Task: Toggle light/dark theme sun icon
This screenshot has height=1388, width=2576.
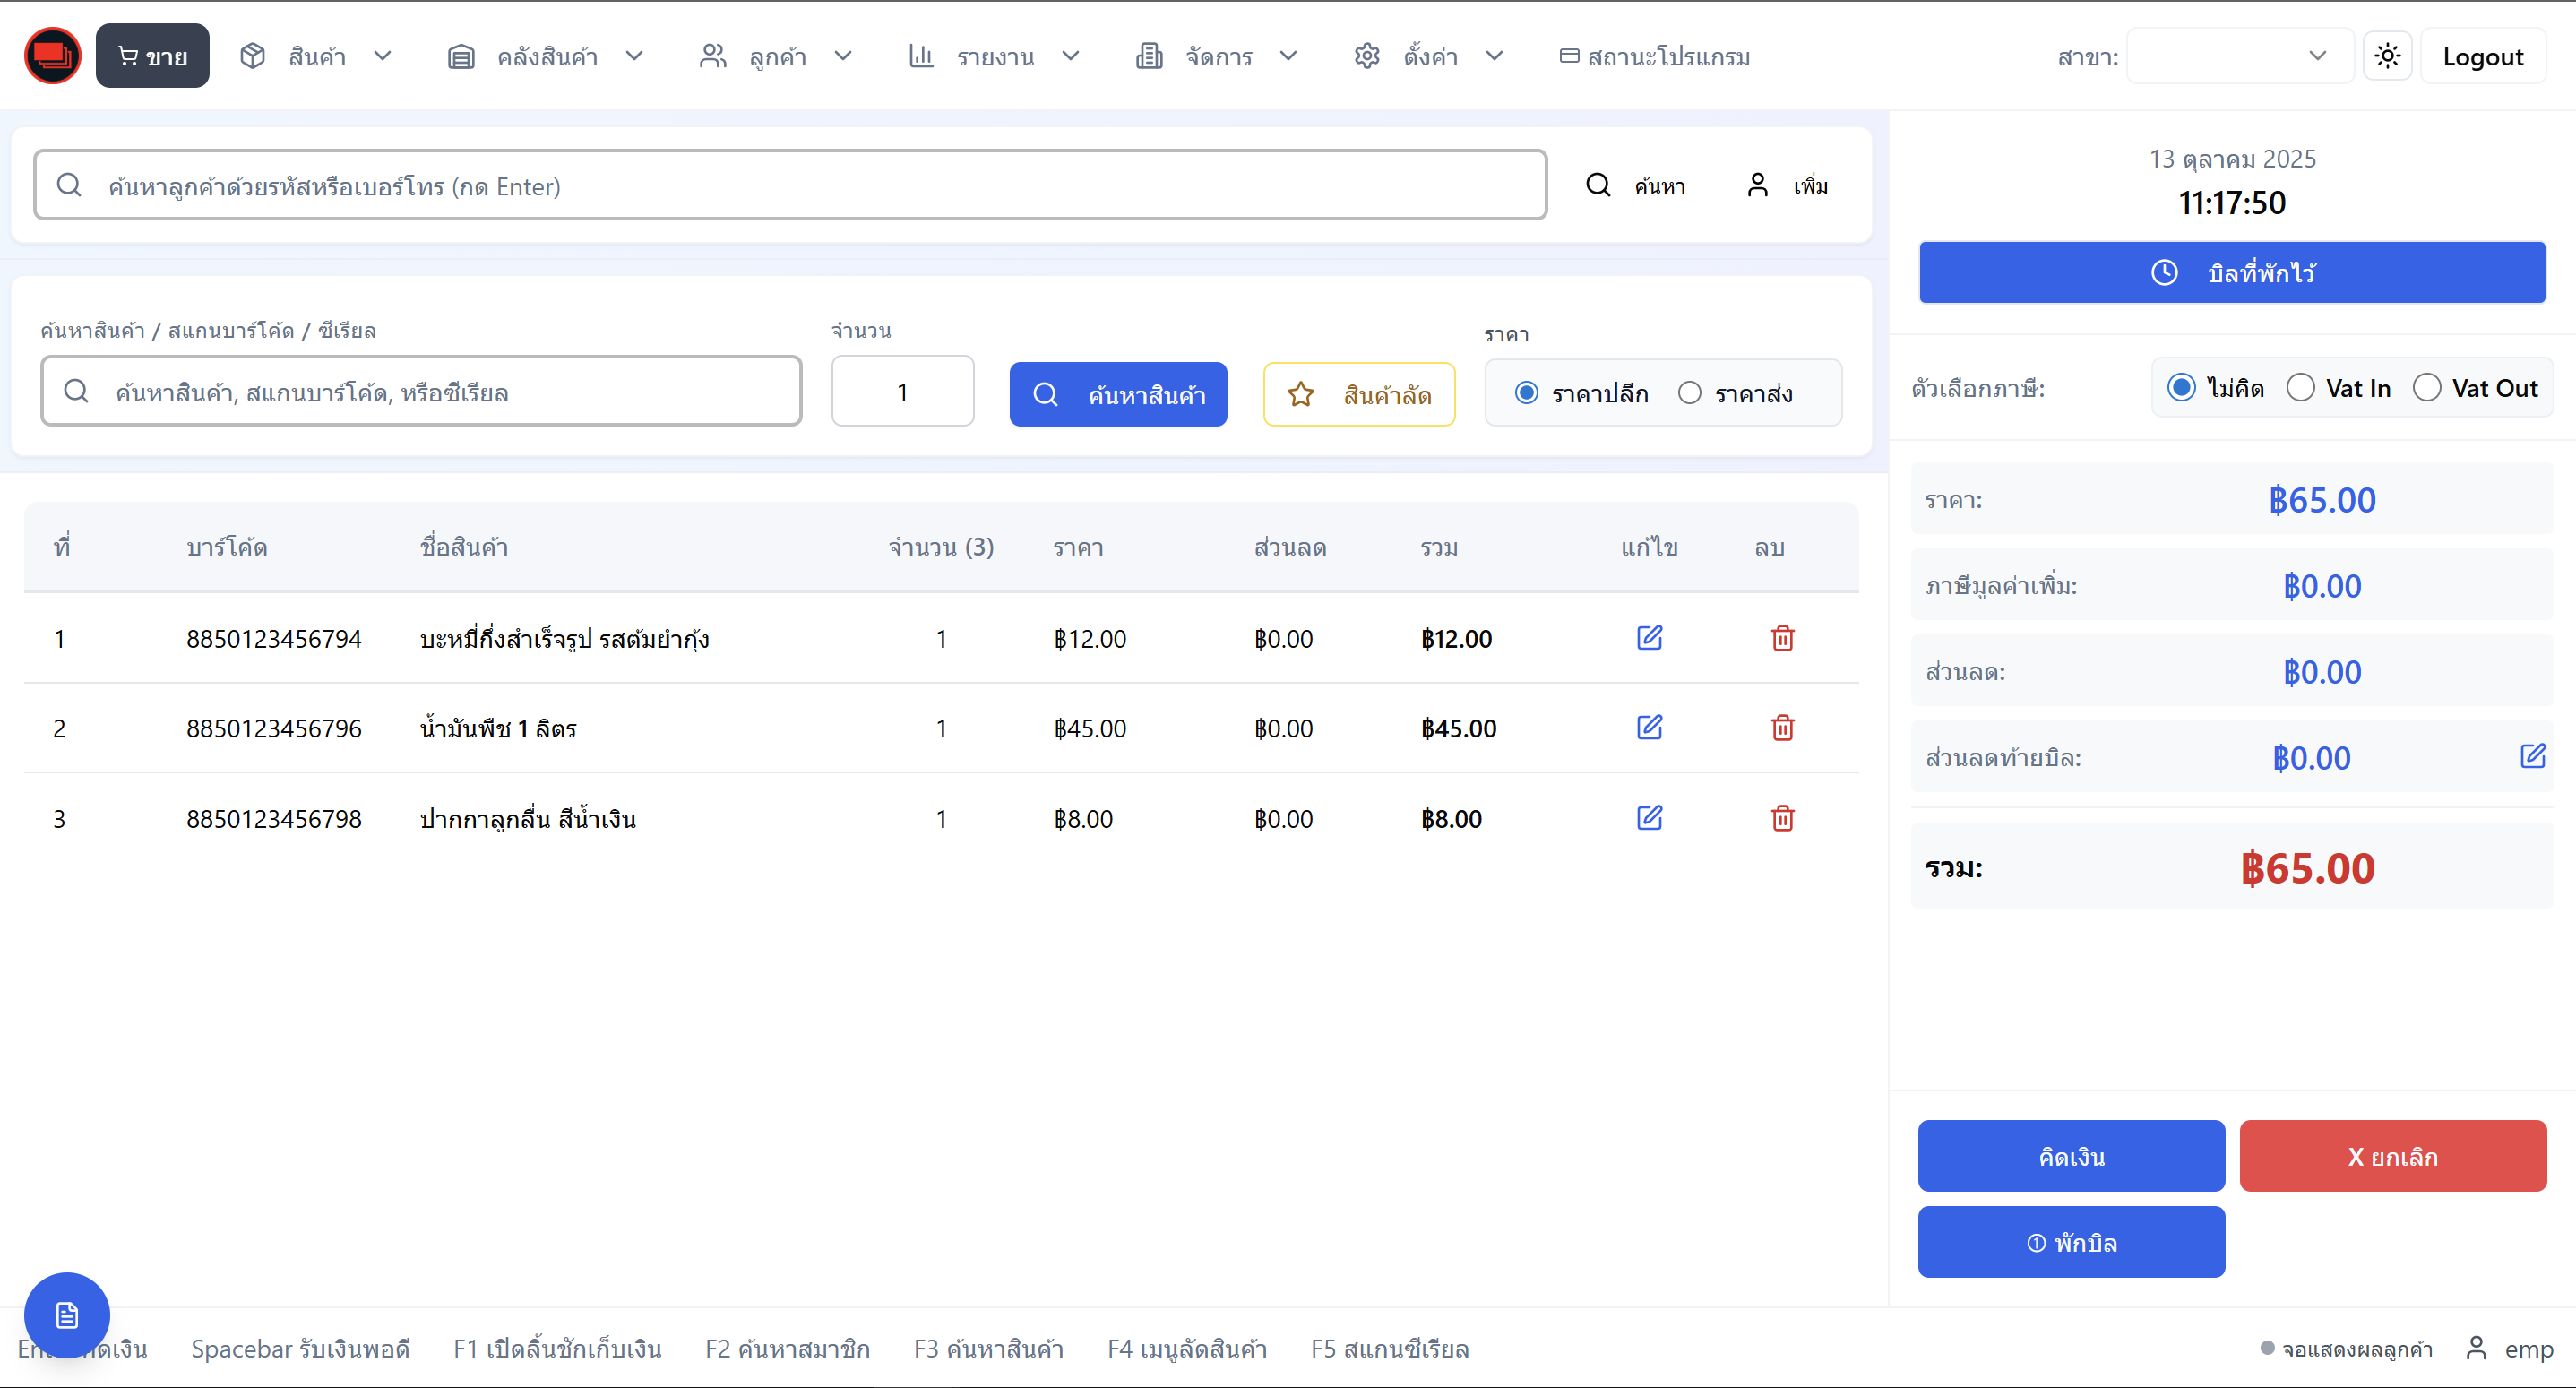Action: coord(2387,56)
